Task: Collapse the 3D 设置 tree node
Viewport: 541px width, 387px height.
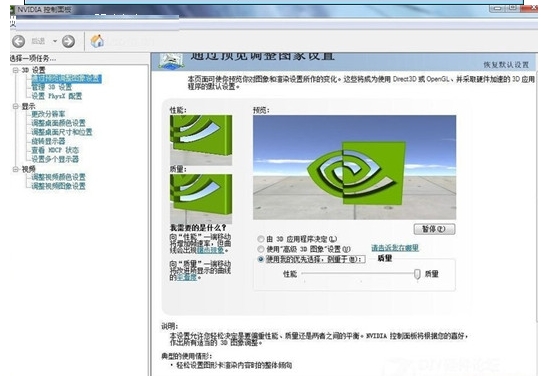Action: point(16,70)
